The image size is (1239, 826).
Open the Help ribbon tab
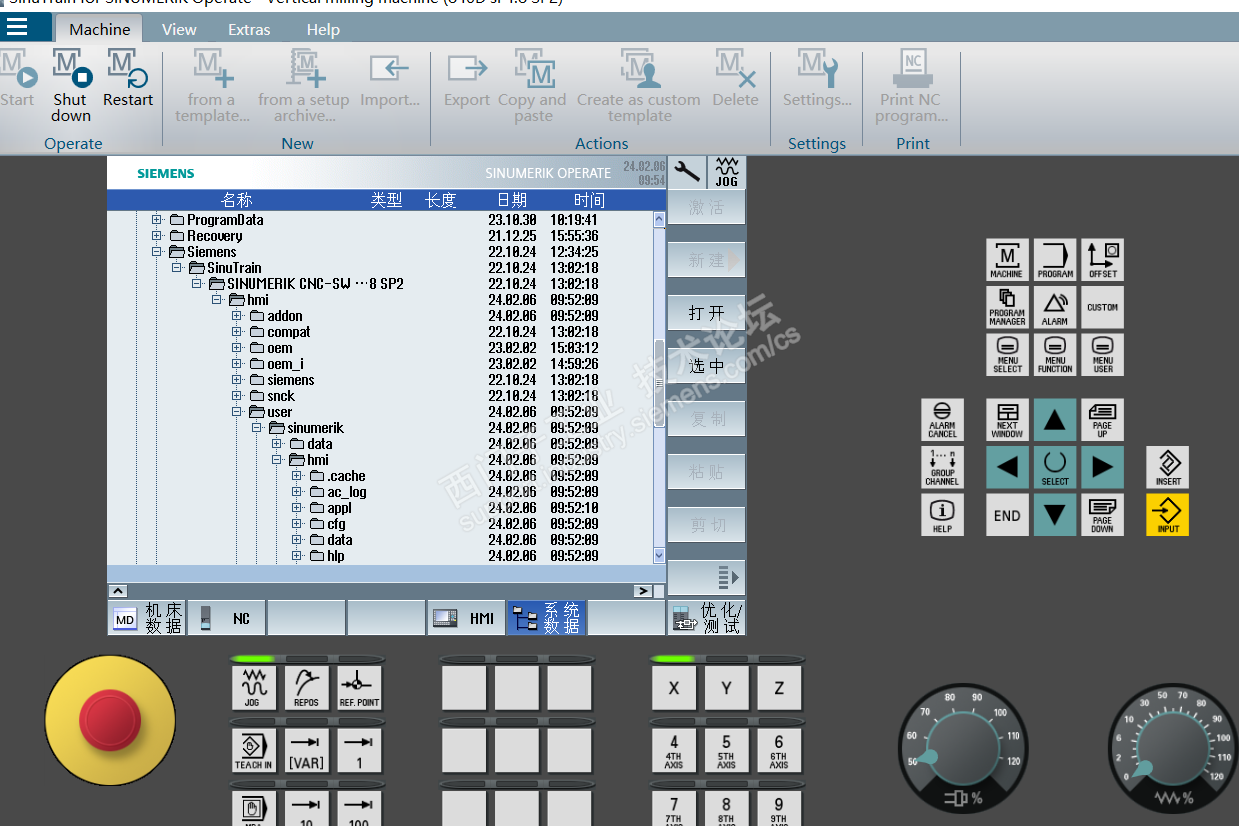[323, 29]
